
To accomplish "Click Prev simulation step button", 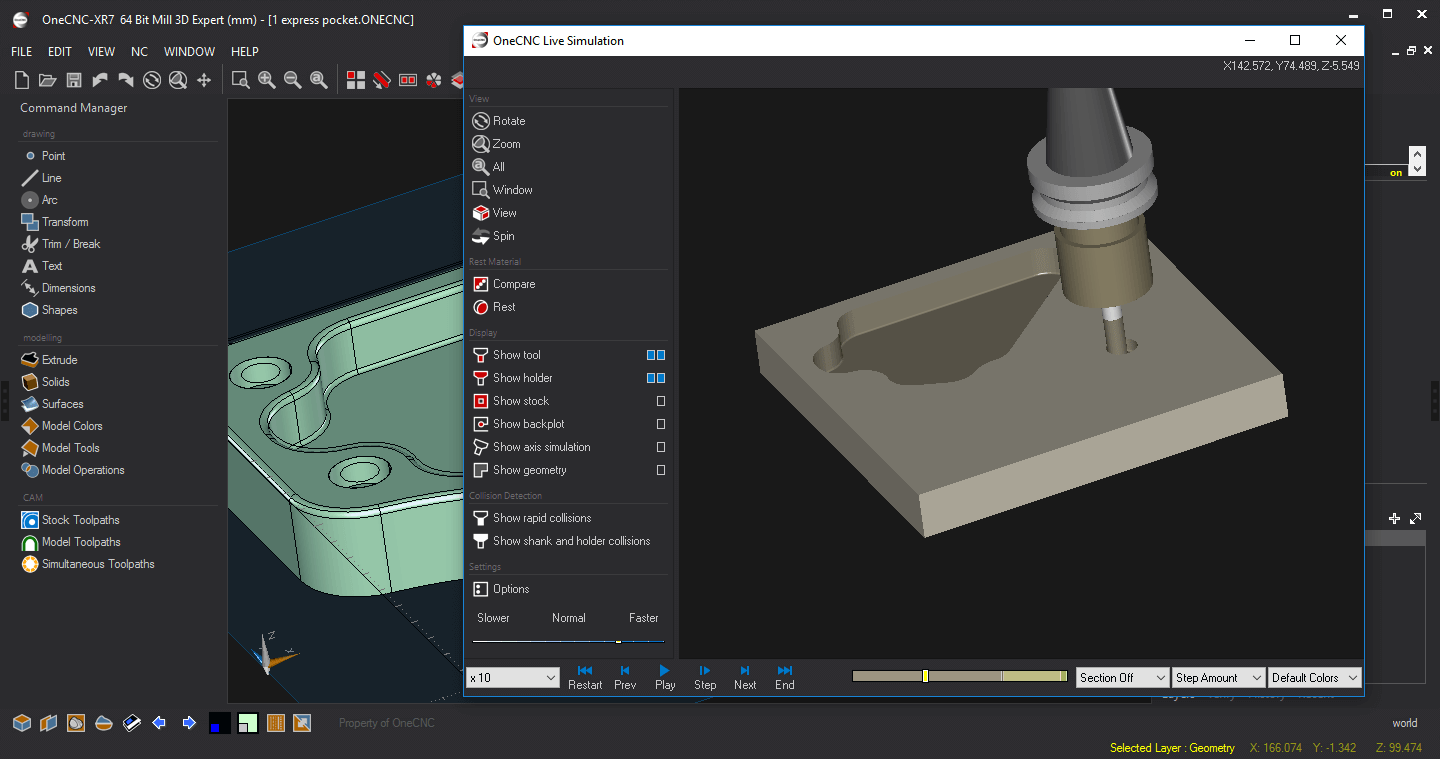I will [x=625, y=677].
